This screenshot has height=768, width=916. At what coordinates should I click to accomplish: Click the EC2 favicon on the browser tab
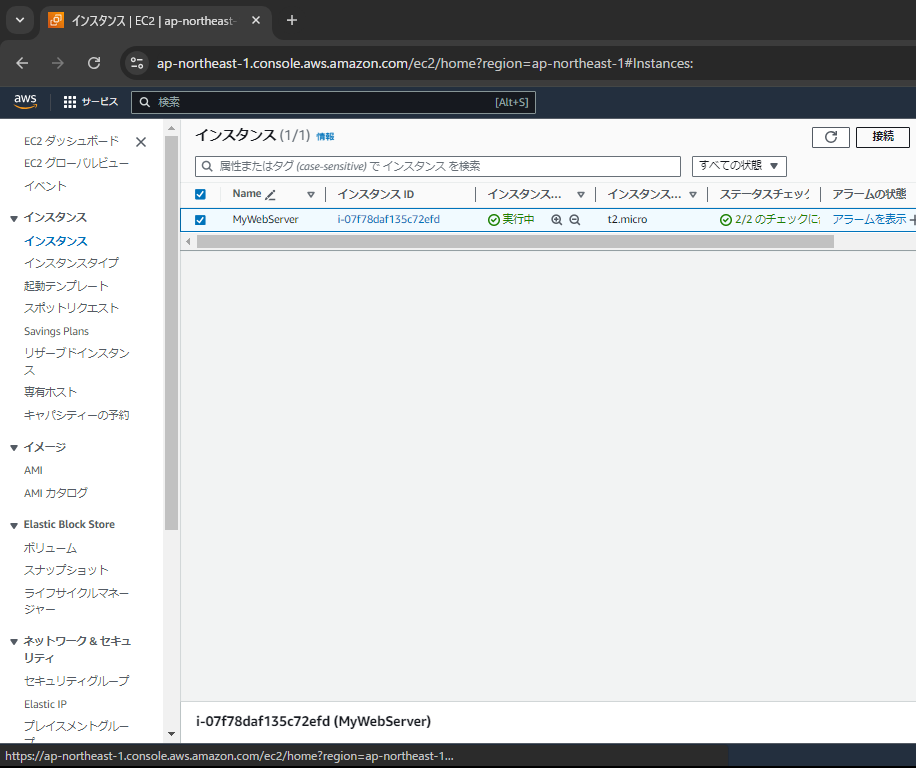[56, 20]
